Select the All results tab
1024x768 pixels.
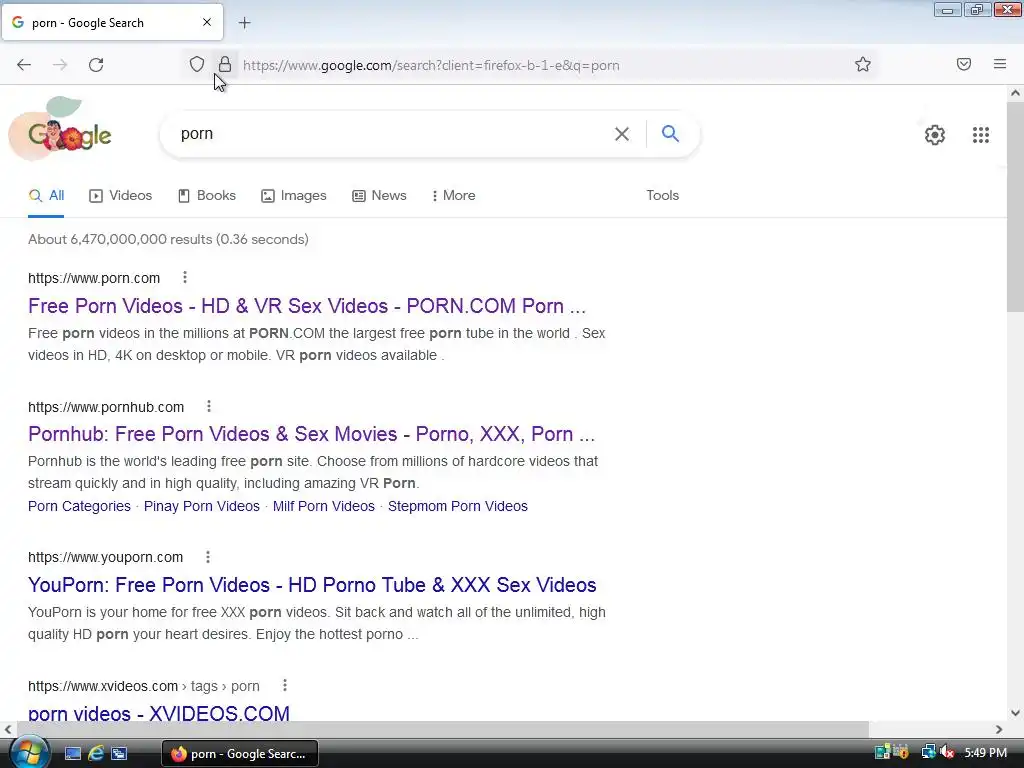click(46, 195)
